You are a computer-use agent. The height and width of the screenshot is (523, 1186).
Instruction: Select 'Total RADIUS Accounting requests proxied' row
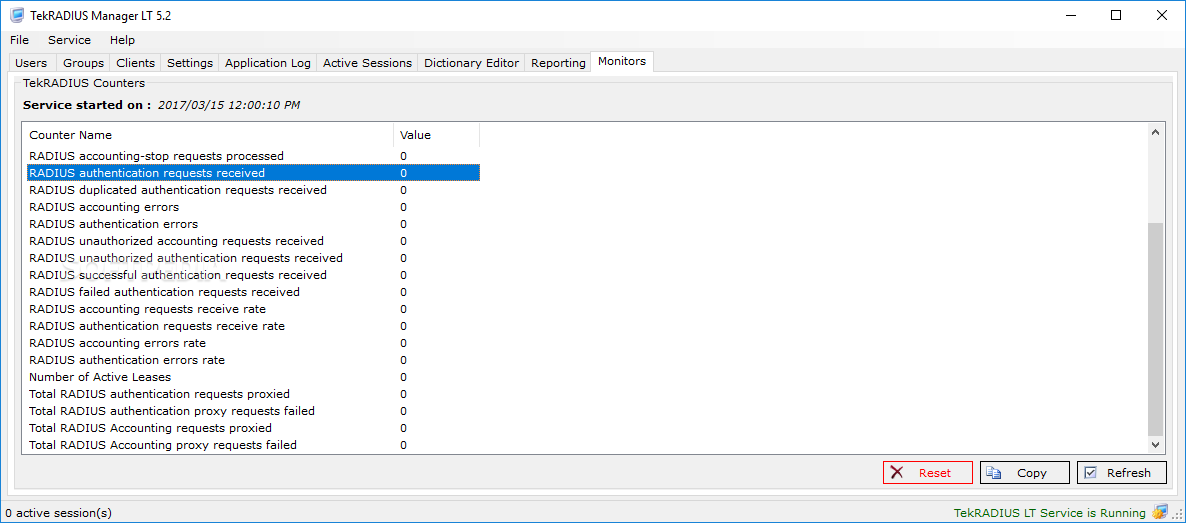point(253,428)
